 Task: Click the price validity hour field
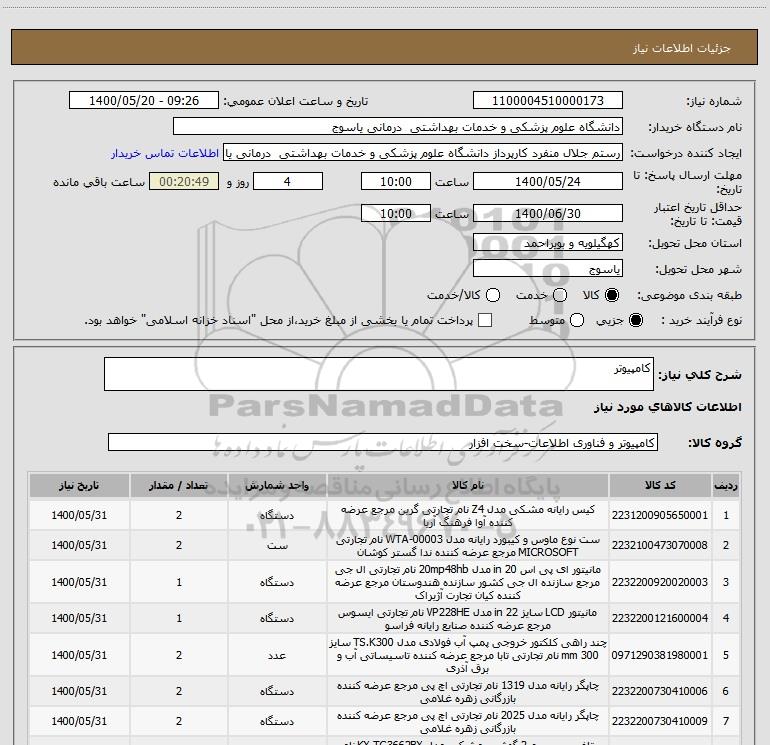(x=396, y=213)
